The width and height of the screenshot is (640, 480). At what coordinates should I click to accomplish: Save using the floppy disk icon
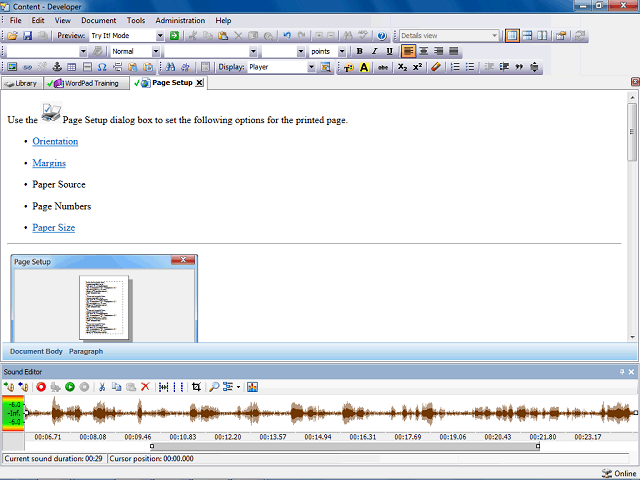tap(27, 36)
